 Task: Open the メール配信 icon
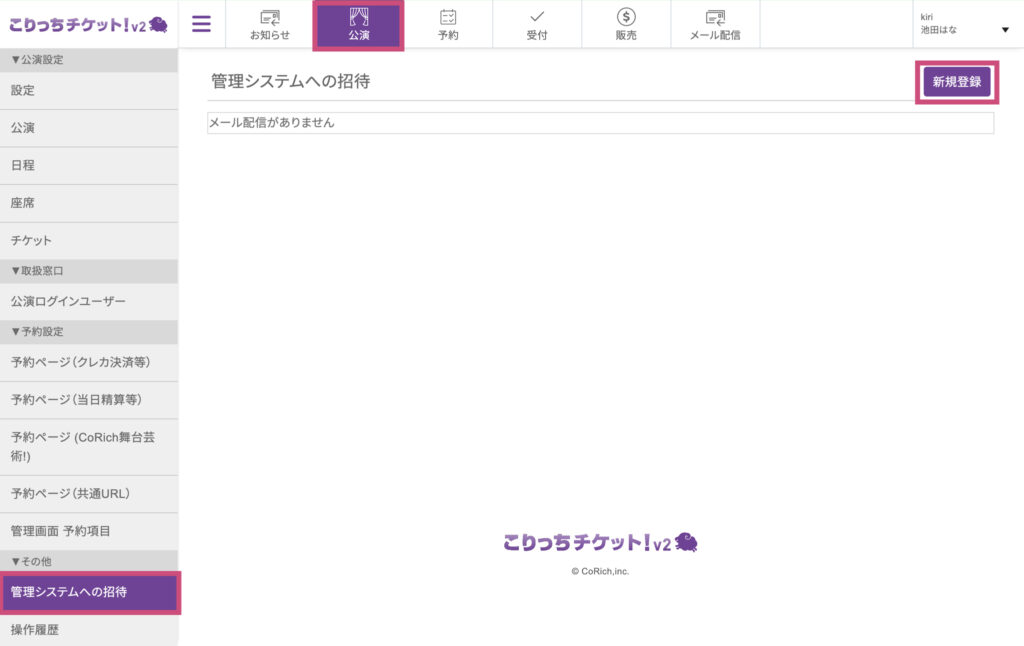tap(715, 24)
